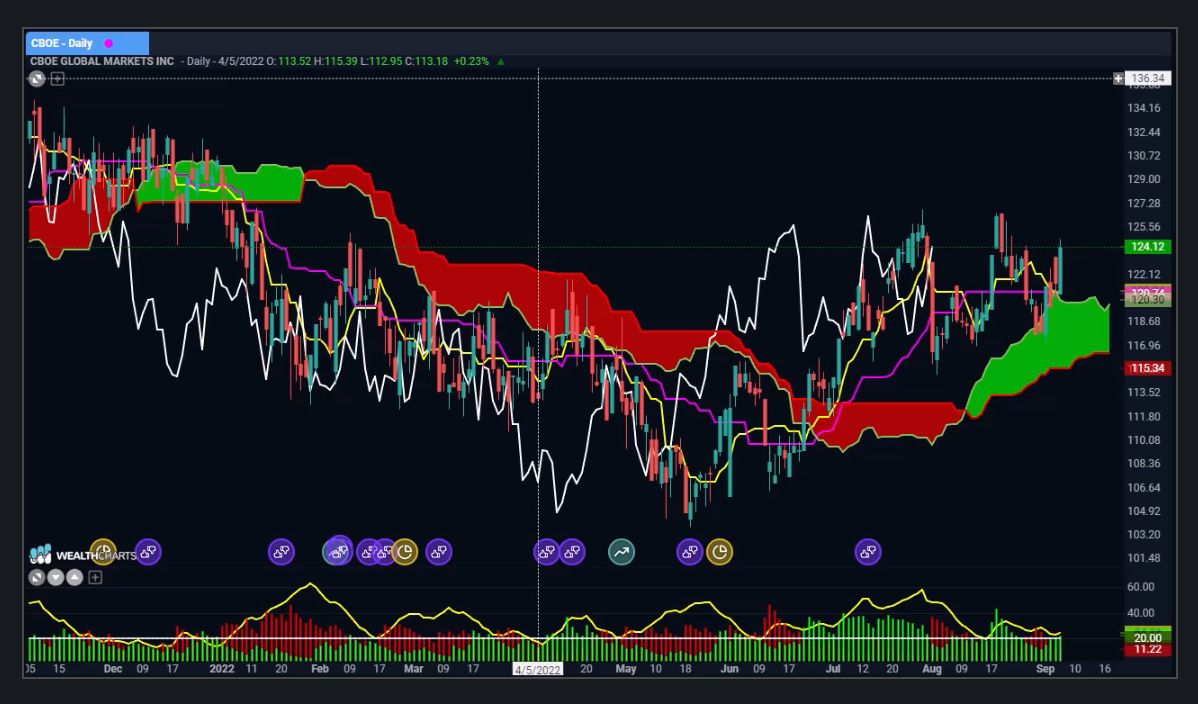The width and height of the screenshot is (1198, 704).
Task: Move the indicator panel down with the down arrow
Action: point(56,577)
